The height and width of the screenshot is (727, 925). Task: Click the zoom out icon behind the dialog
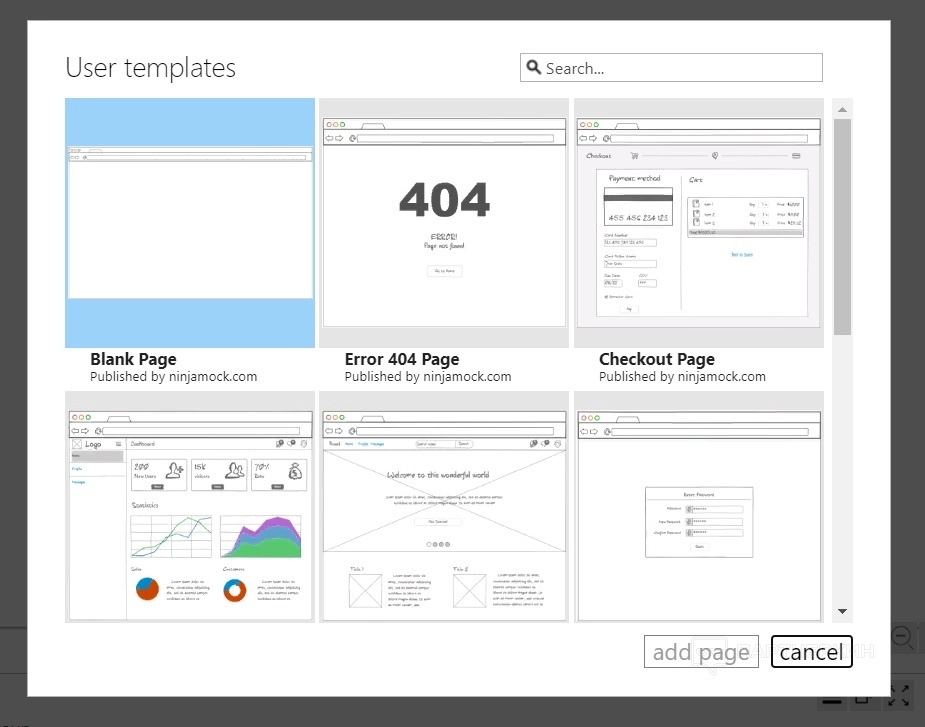coord(903,638)
